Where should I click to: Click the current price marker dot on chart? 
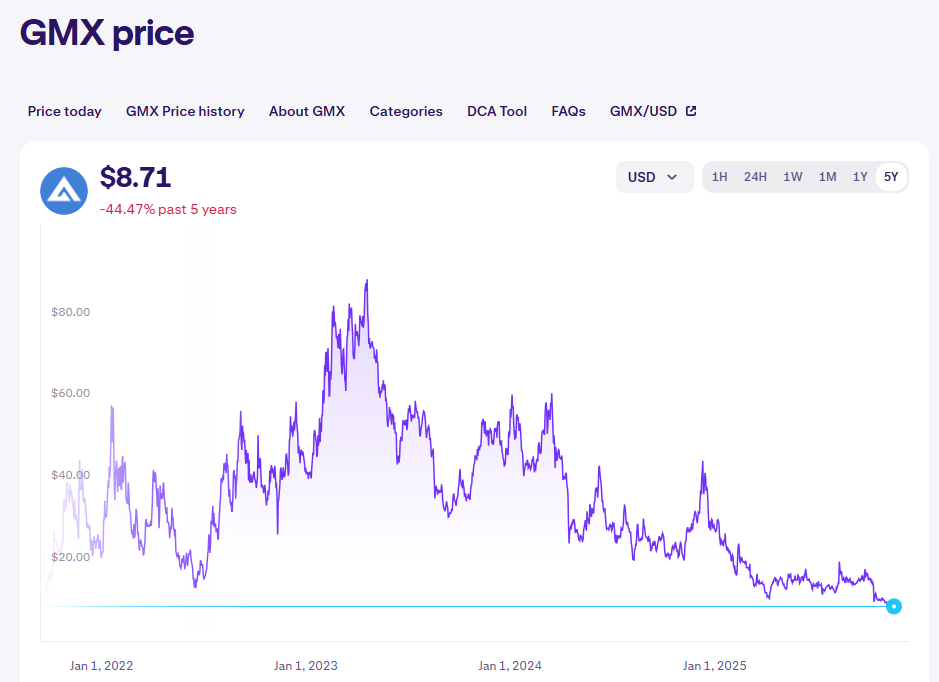(893, 607)
